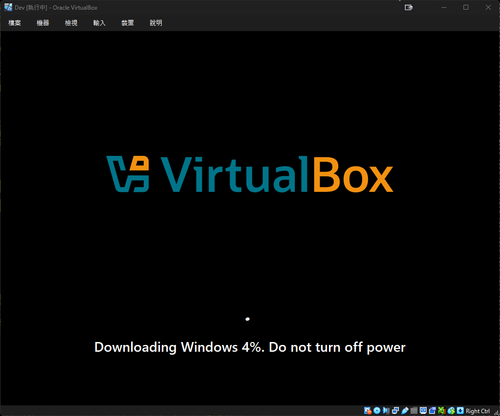Click the gray shared folders status icon
Screen dimensions: 500x416
tap(414, 411)
